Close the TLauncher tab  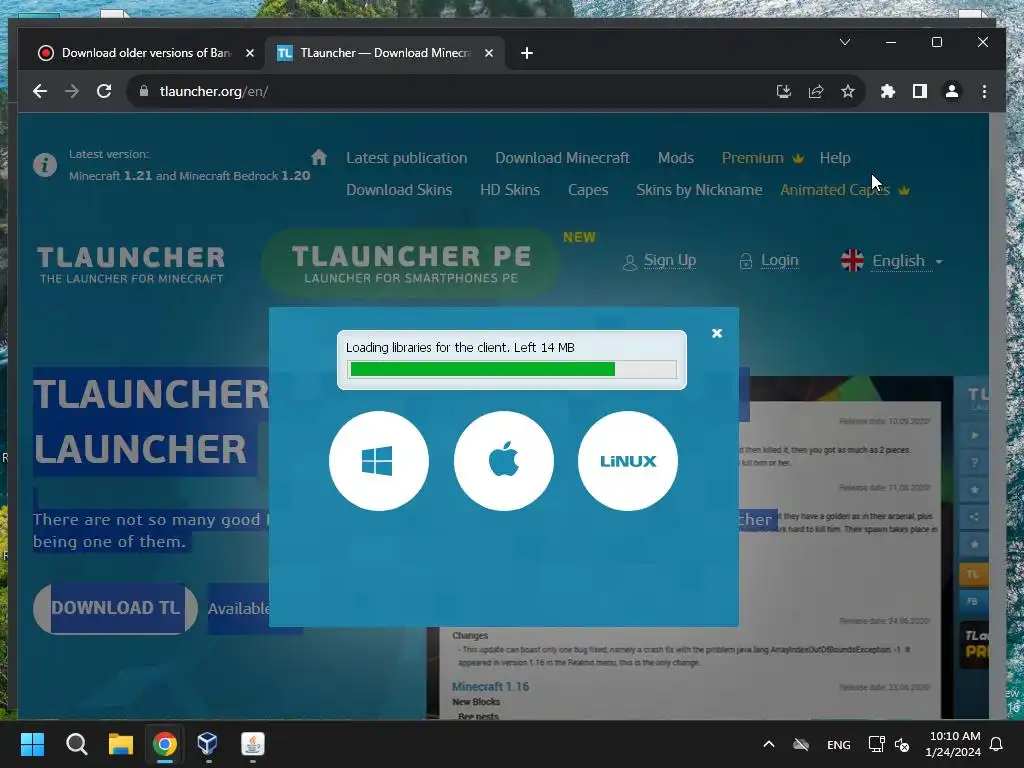(488, 53)
